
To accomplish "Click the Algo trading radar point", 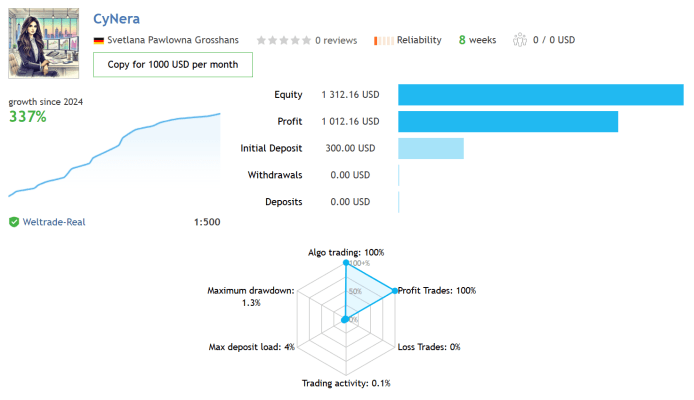I will coord(345,263).
